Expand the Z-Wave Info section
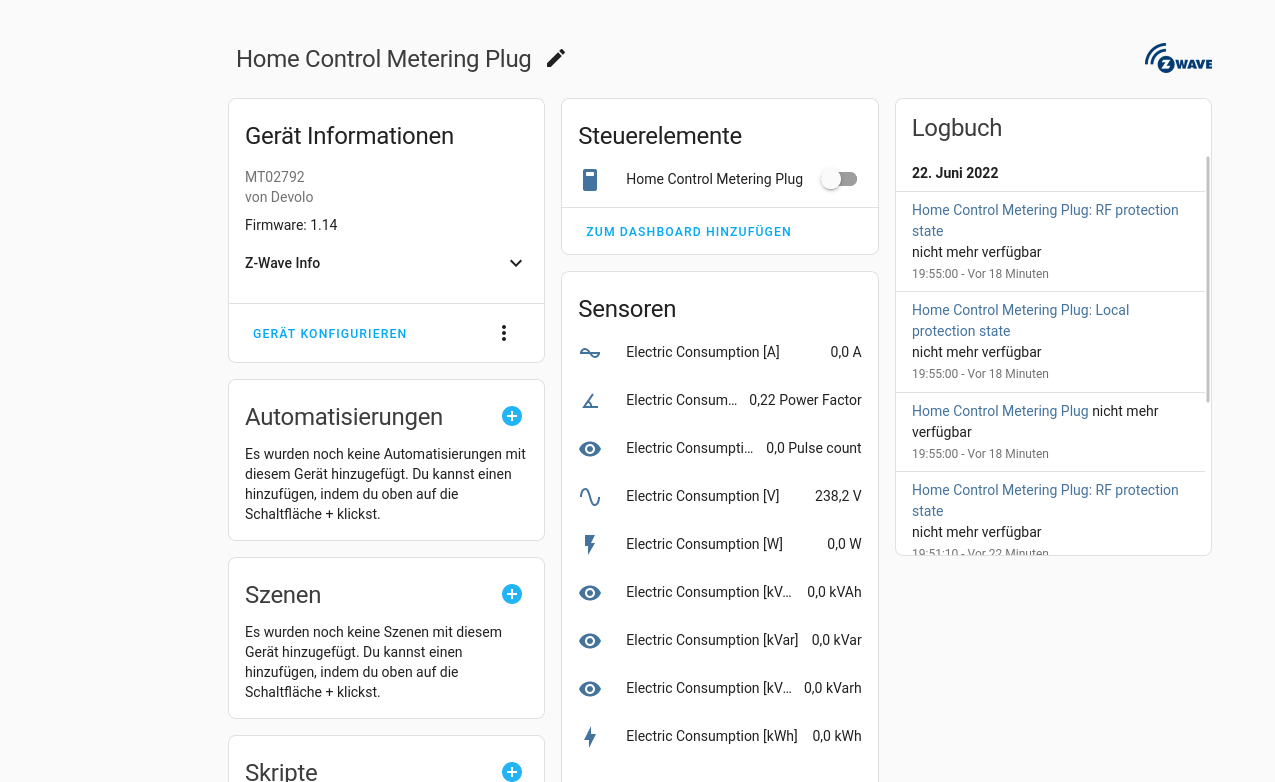Viewport: 1275px width, 782px height. pos(515,263)
